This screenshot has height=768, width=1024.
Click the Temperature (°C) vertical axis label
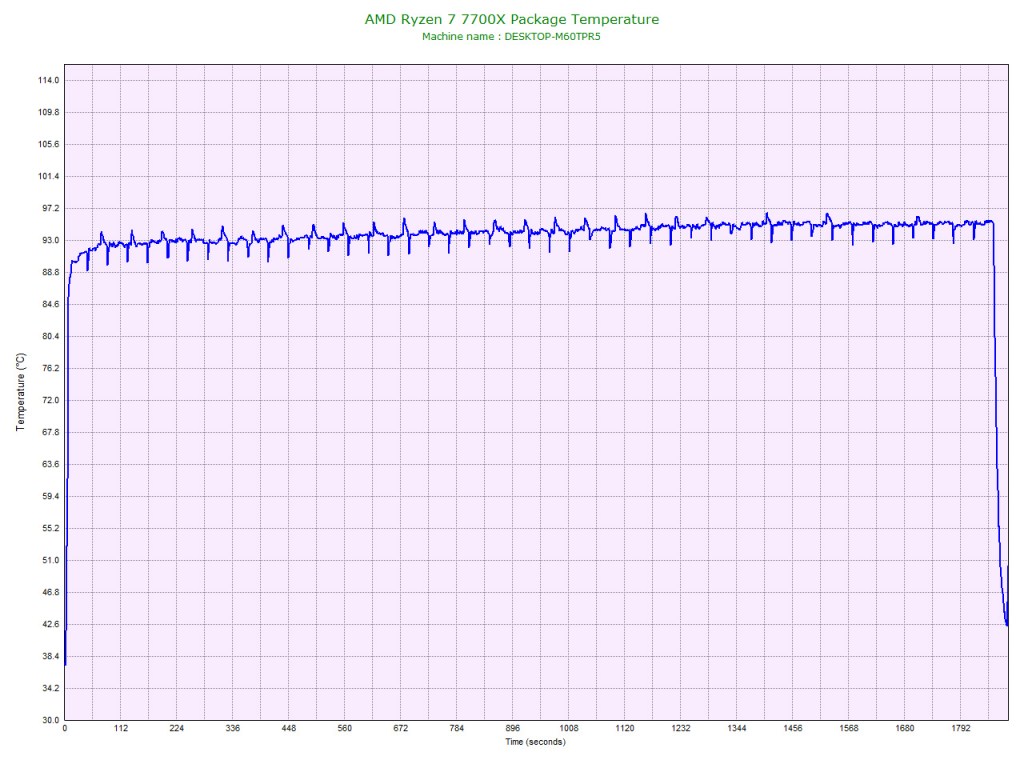(20, 392)
